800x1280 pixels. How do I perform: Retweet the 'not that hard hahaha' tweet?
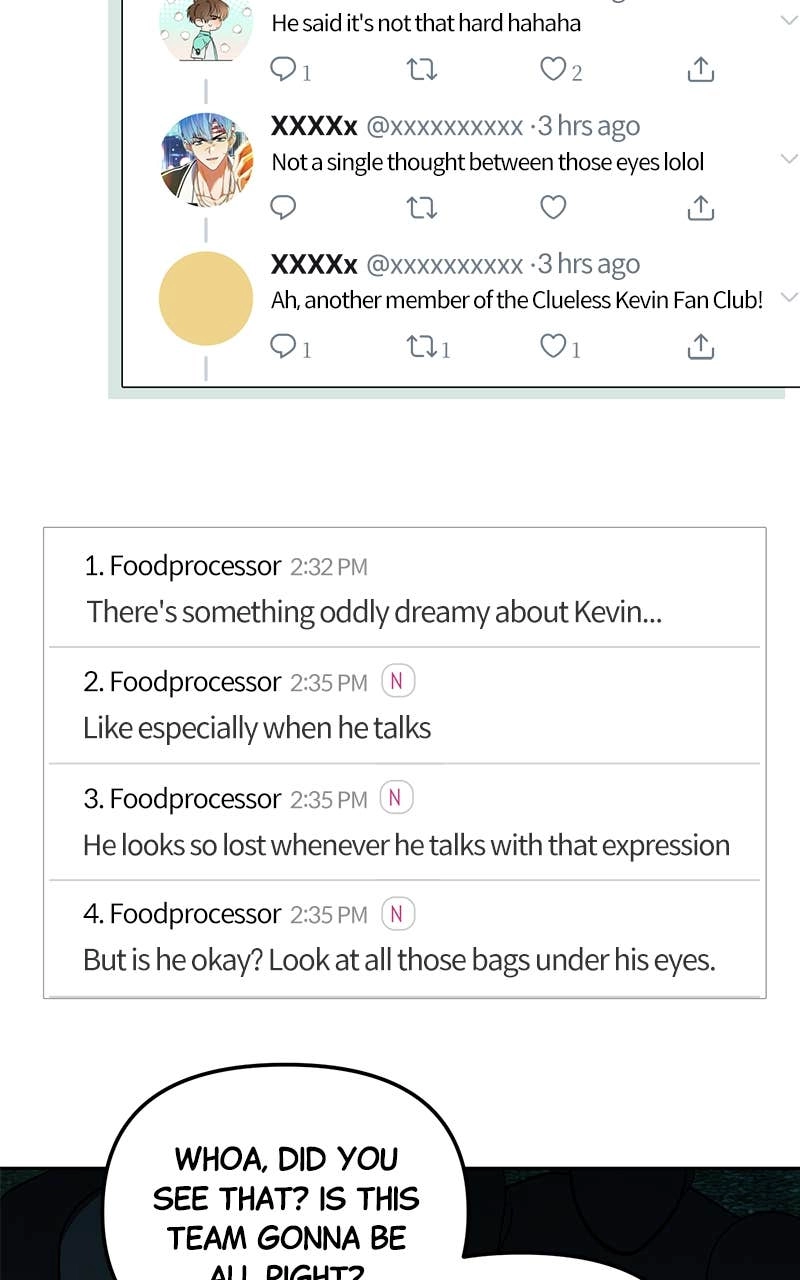click(x=422, y=69)
